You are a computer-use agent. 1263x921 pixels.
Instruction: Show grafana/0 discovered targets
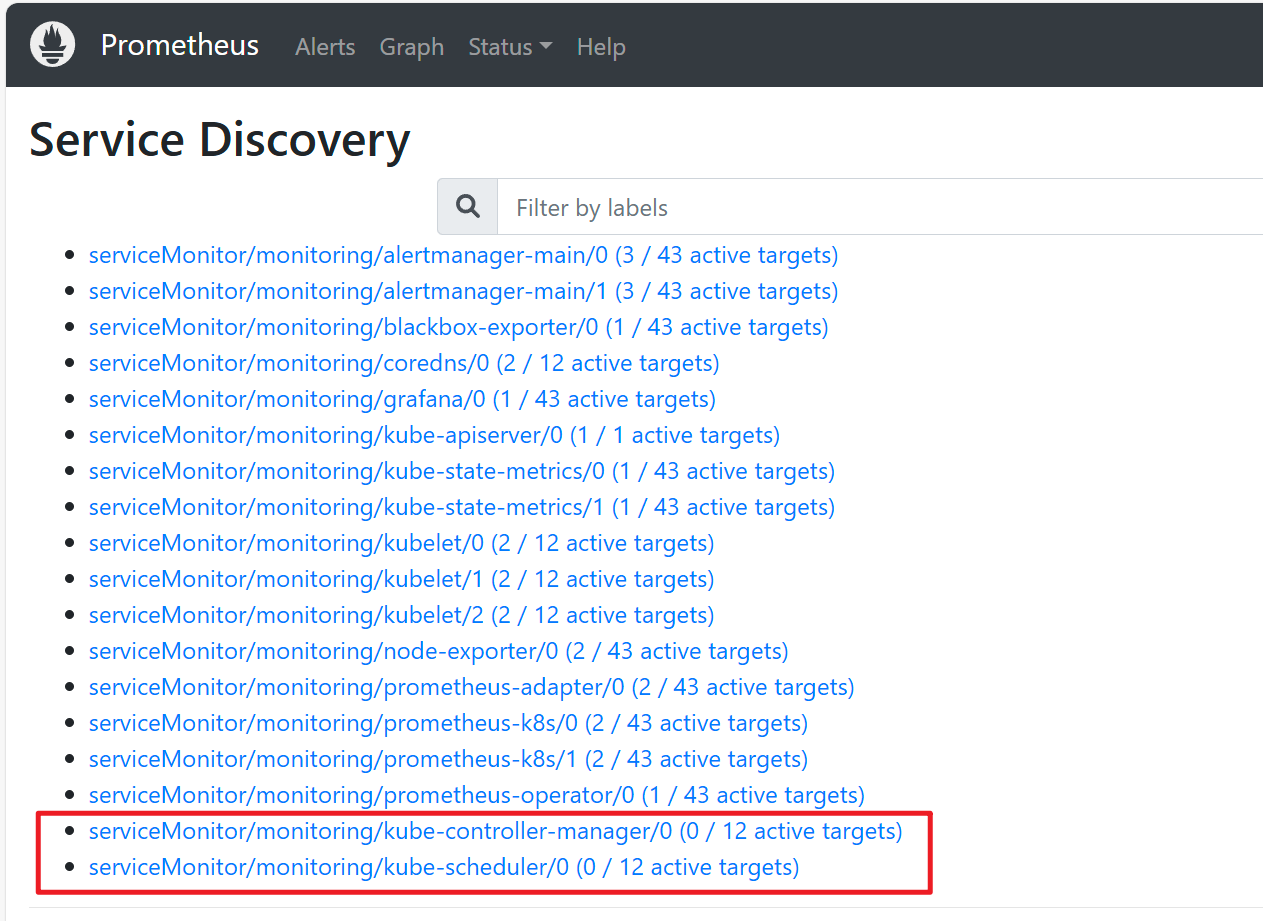pos(402,399)
